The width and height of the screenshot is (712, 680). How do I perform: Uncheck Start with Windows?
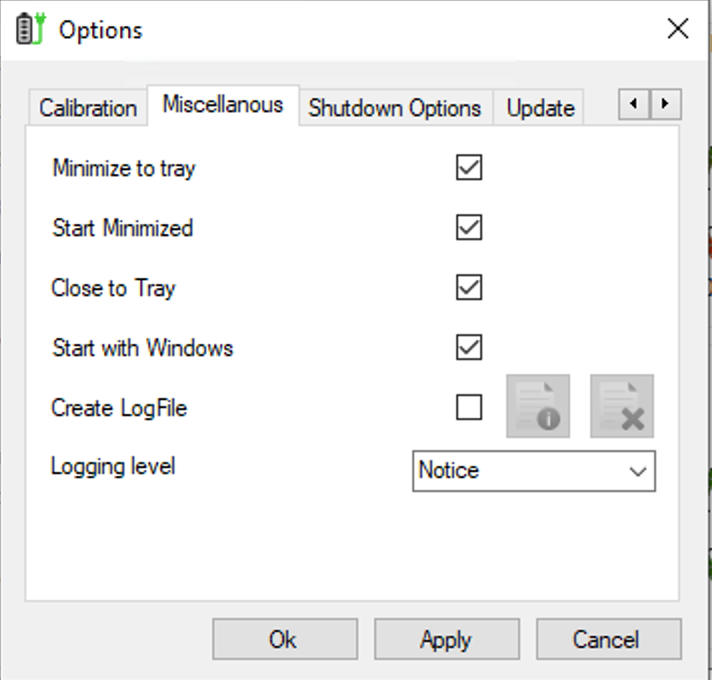(x=469, y=347)
